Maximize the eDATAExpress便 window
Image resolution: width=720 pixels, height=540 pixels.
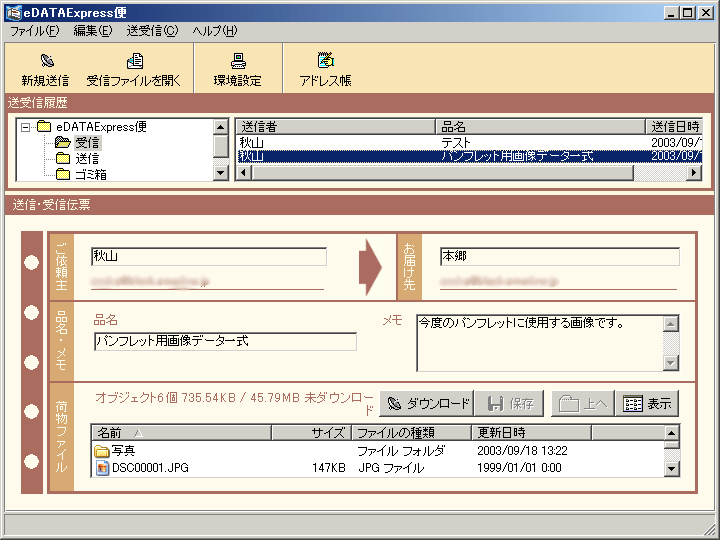click(x=687, y=13)
